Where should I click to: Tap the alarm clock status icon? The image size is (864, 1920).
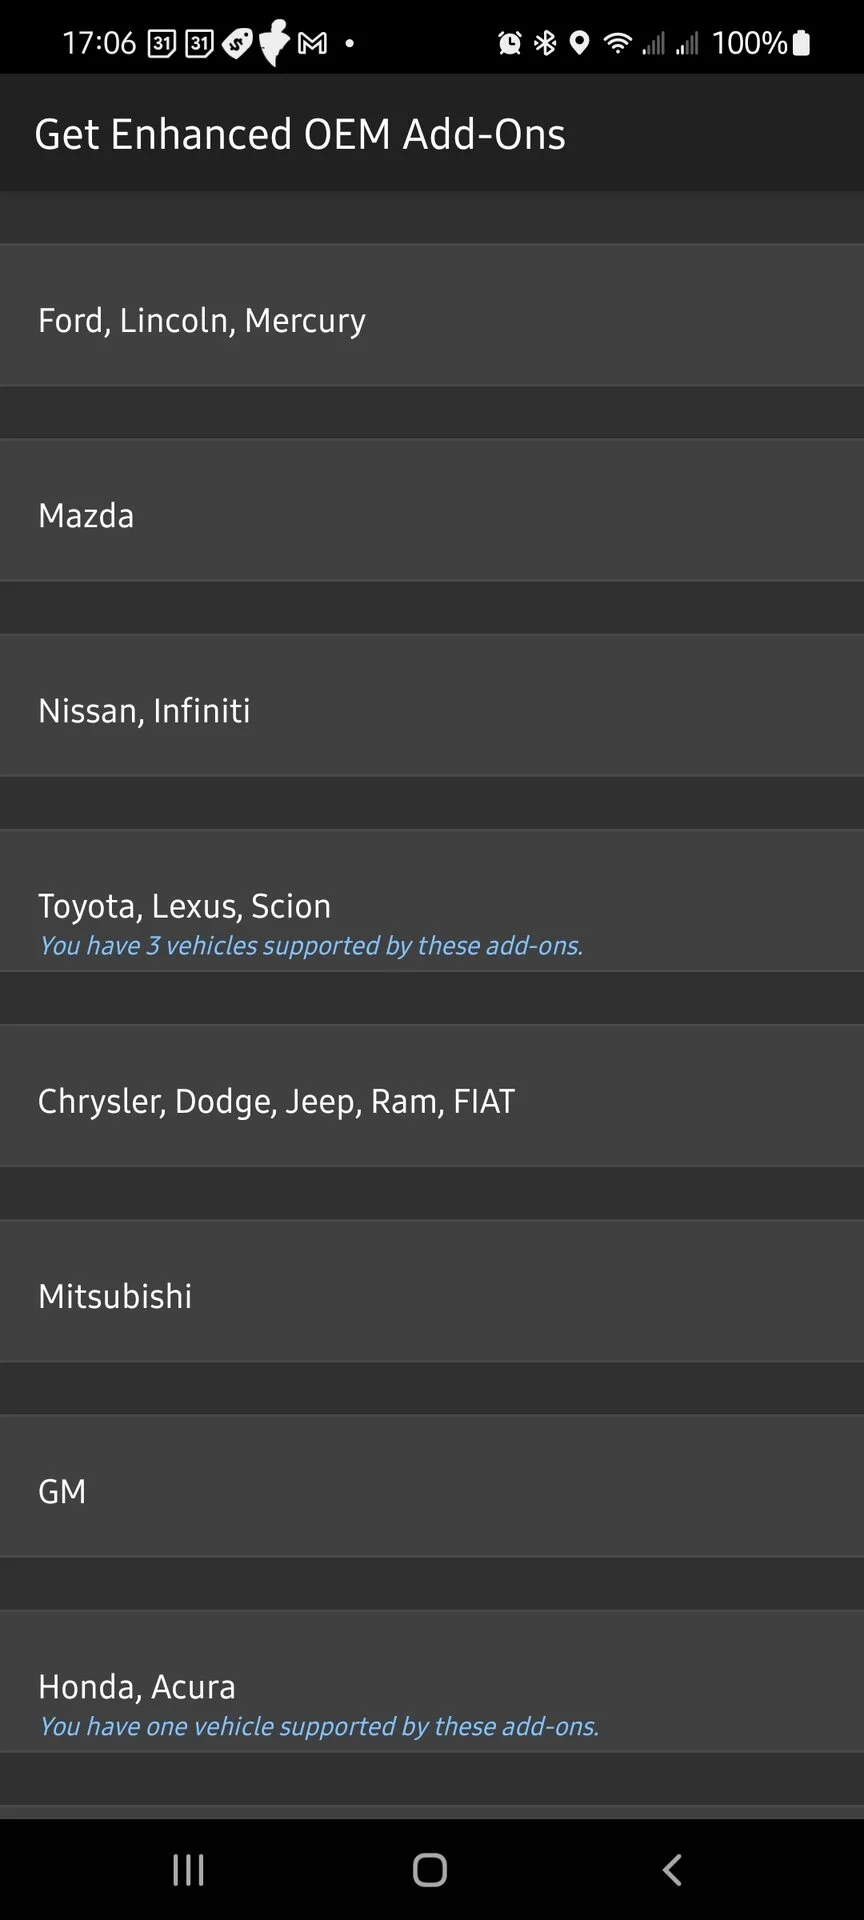tap(510, 43)
